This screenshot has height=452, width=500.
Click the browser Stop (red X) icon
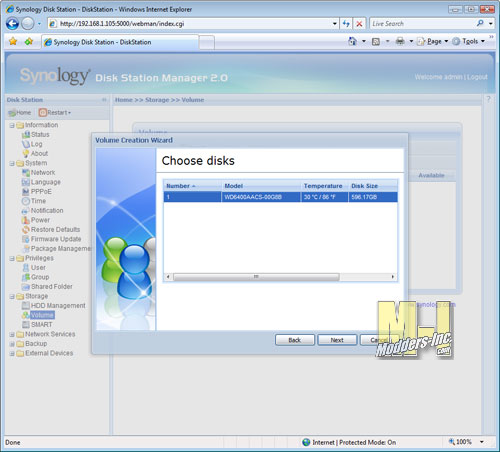tap(359, 24)
